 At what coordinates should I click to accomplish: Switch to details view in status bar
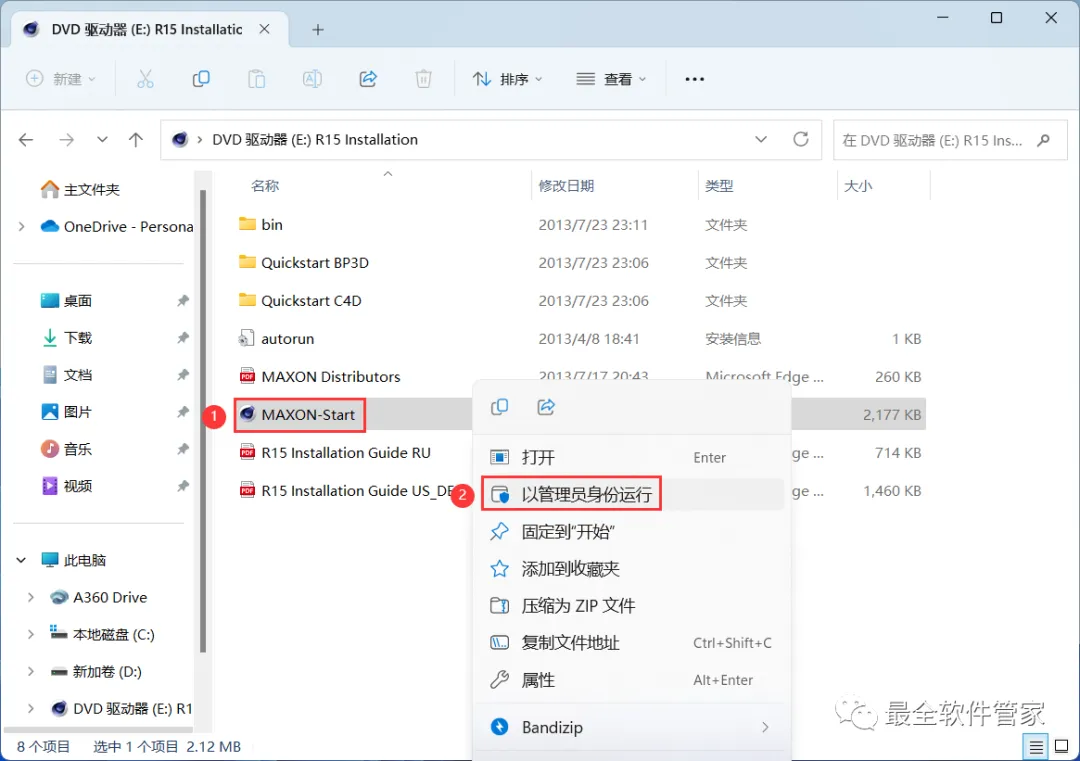1035,747
